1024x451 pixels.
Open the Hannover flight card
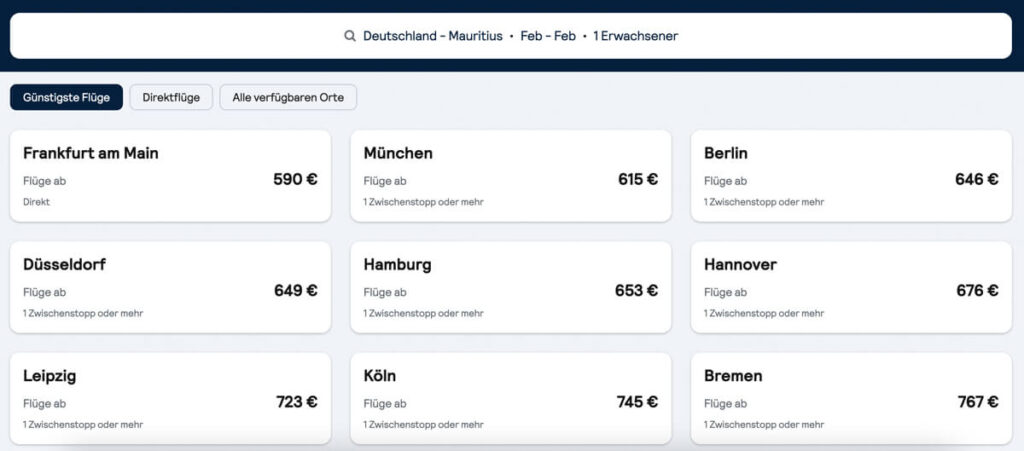tap(852, 287)
